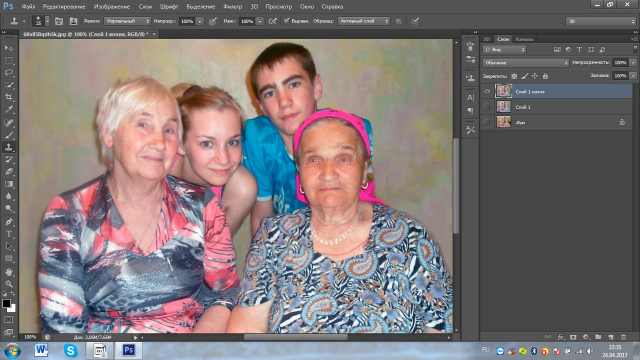Select the Blur tool

click(x=9, y=196)
